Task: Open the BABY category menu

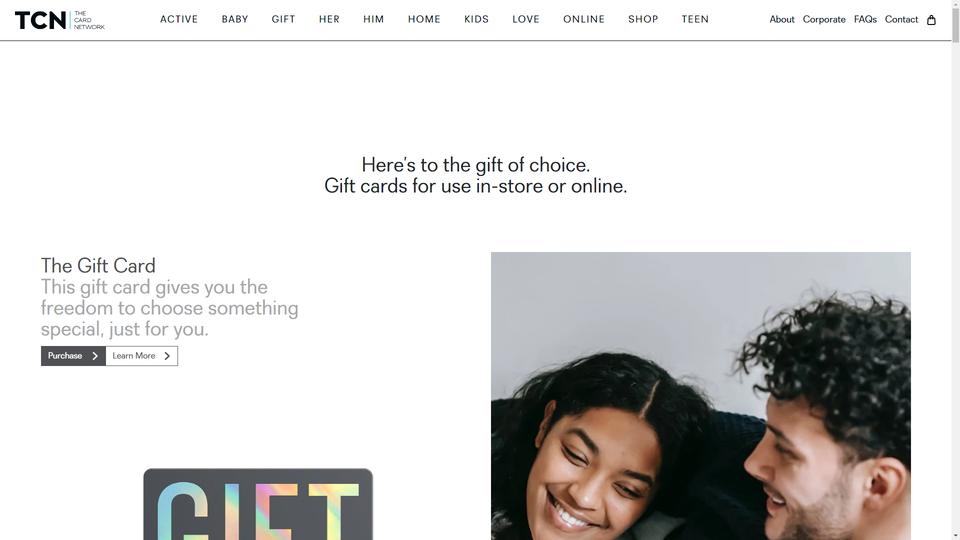Action: 235,20
